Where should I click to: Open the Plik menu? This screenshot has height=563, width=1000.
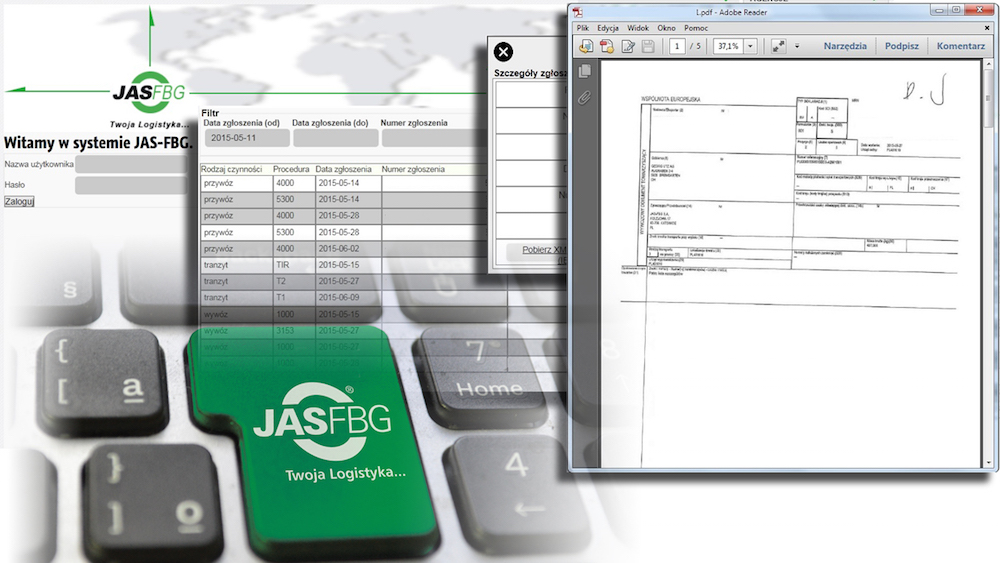(x=583, y=28)
